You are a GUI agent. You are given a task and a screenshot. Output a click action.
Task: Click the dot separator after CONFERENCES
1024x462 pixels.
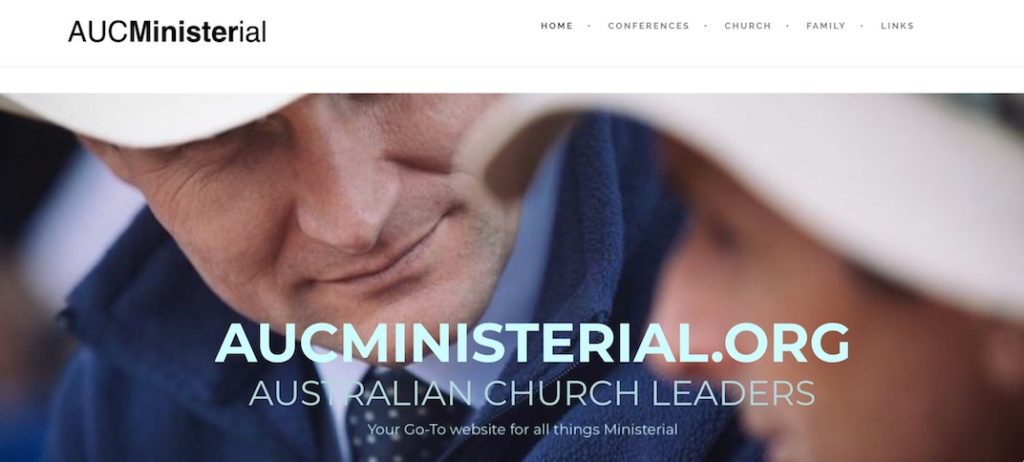pyautogui.click(x=707, y=26)
